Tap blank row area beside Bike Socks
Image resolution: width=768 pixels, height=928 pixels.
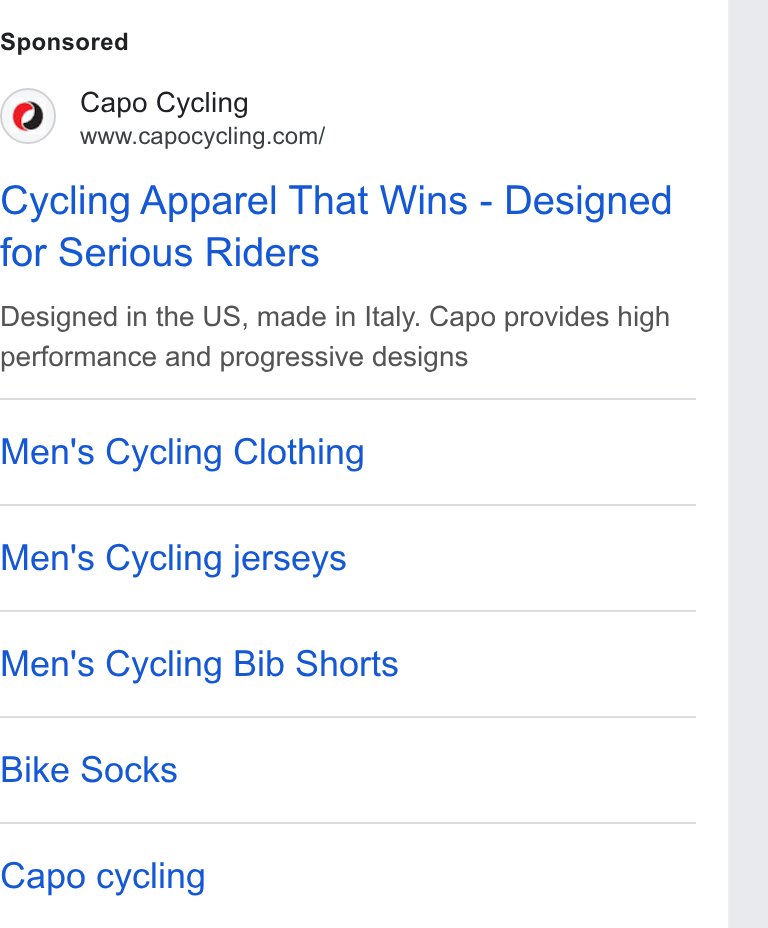[437, 770]
